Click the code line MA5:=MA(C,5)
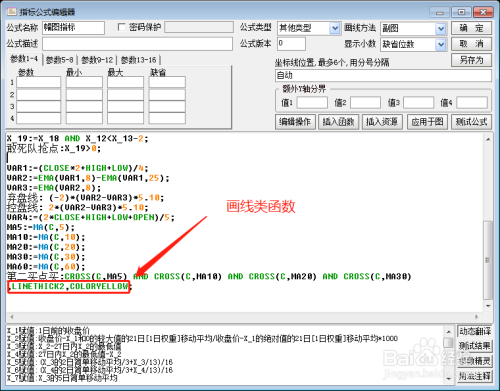Viewport: 500px width, 391px height. click(x=41, y=227)
